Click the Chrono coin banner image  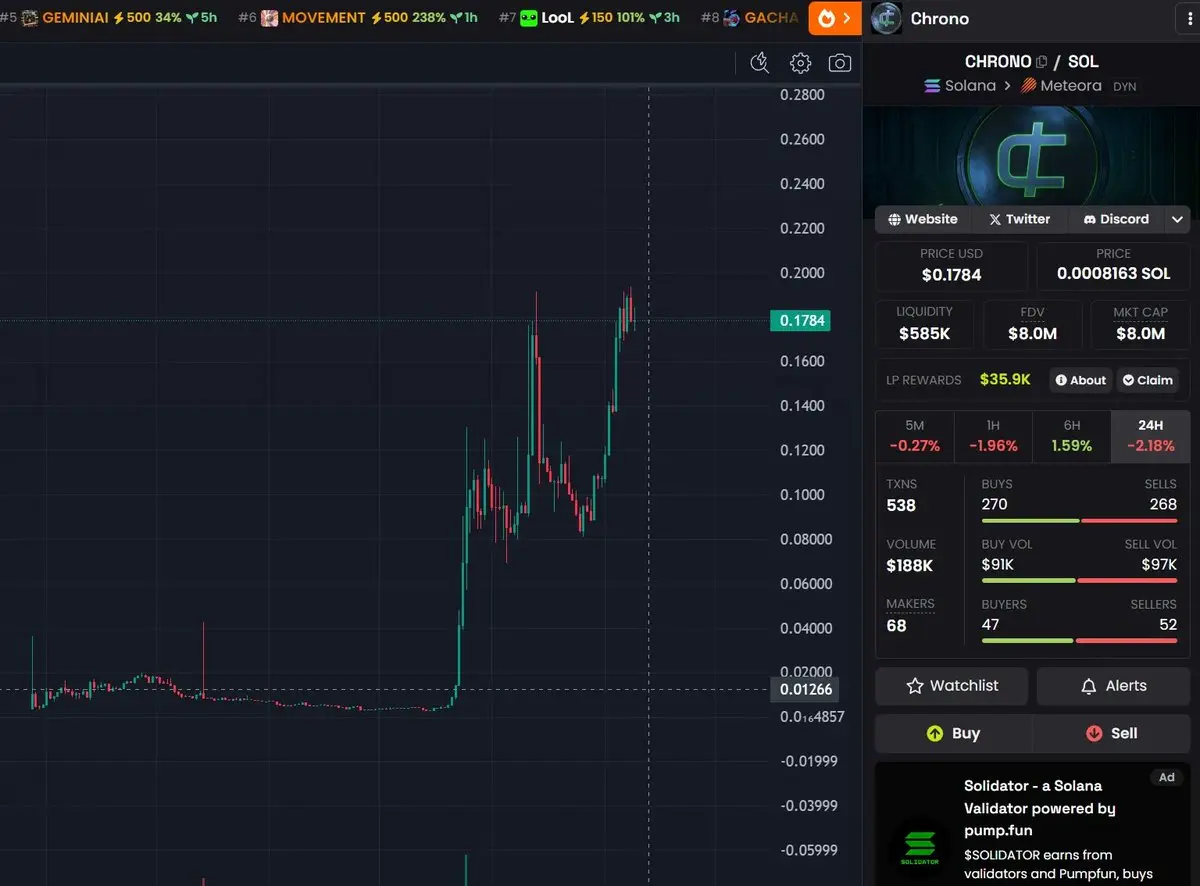[1031, 154]
